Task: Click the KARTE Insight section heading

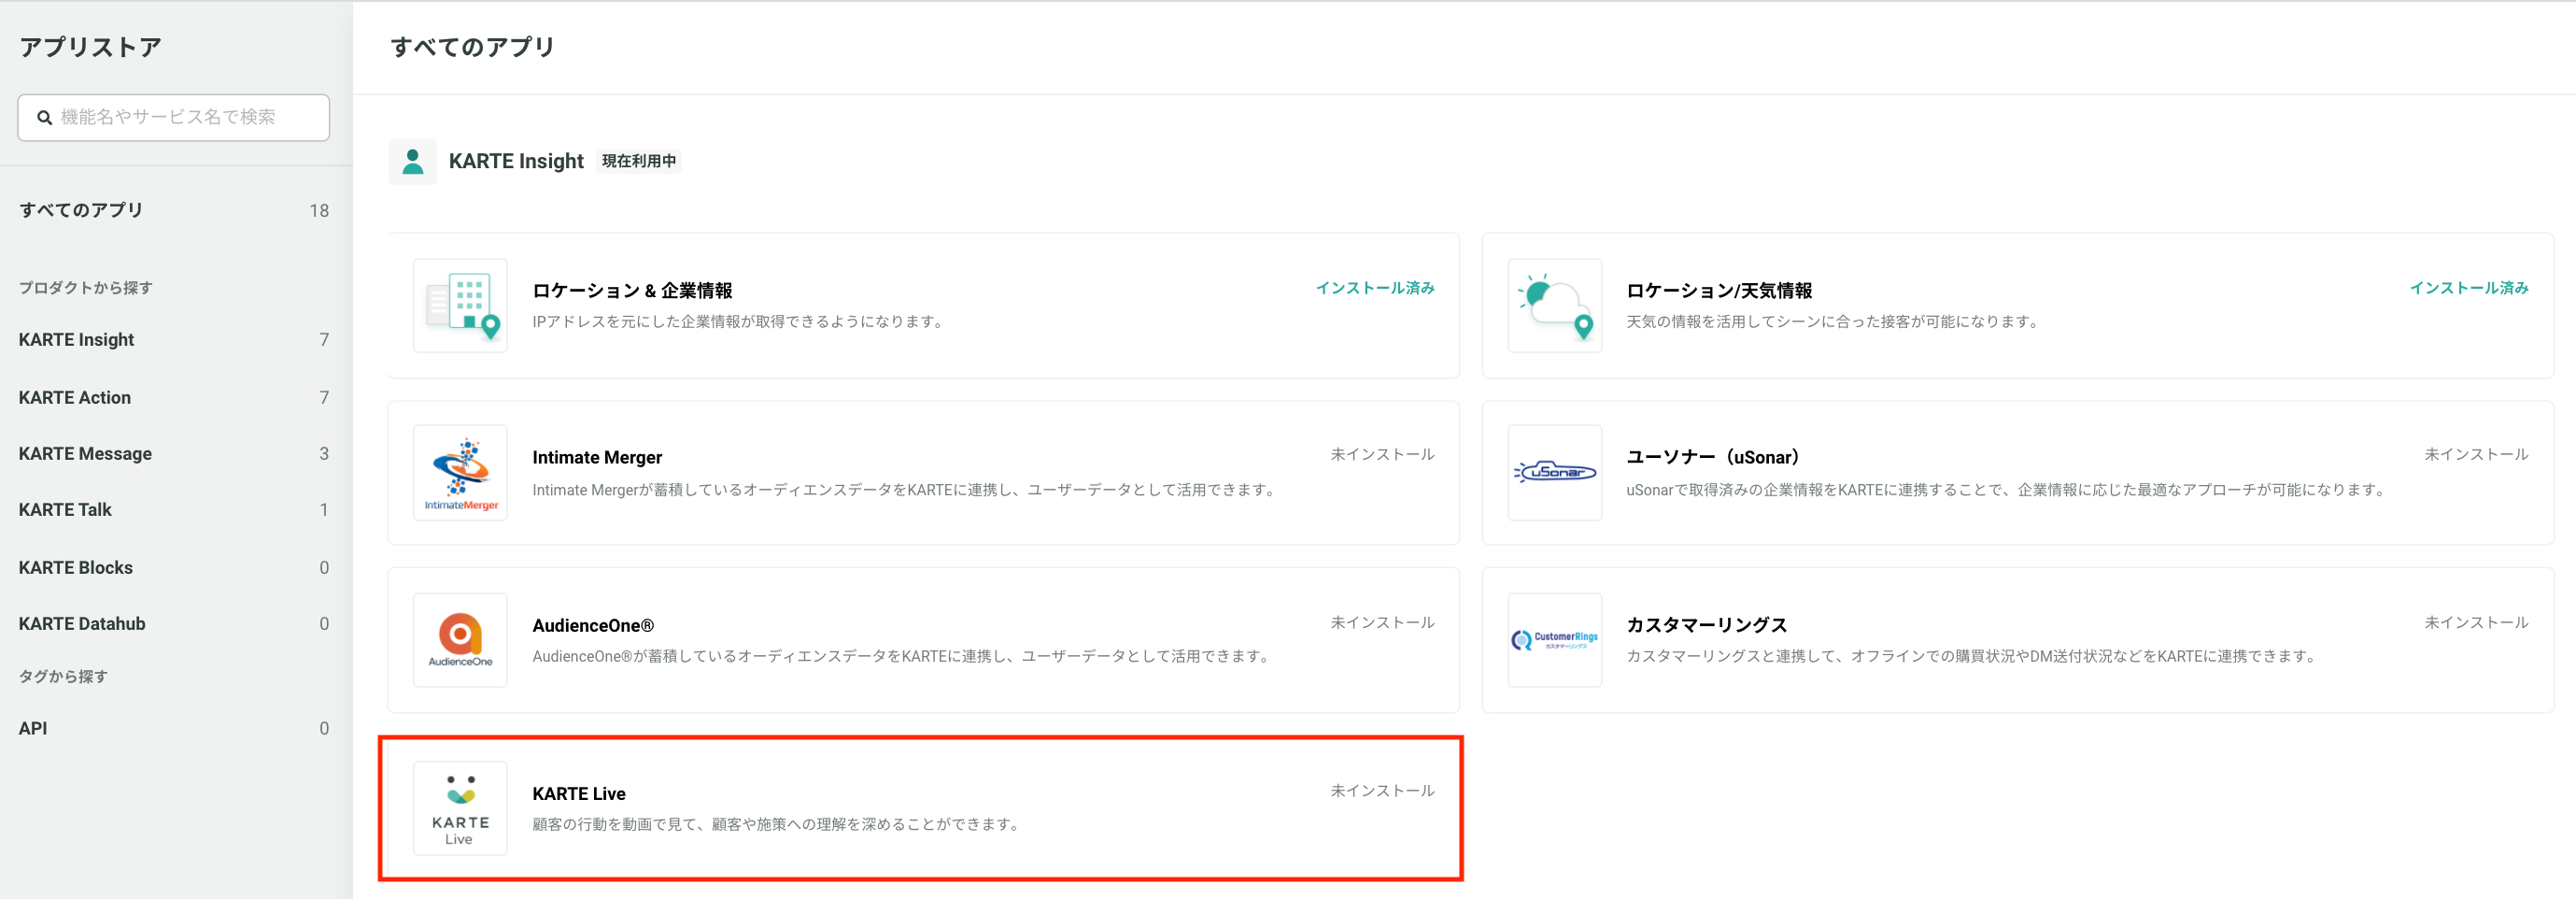Action: point(516,161)
